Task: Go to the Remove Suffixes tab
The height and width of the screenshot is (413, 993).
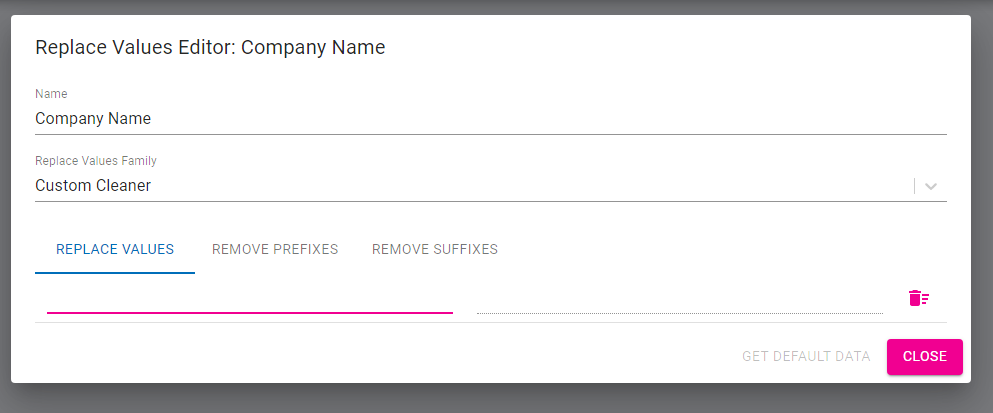Action: click(x=435, y=249)
